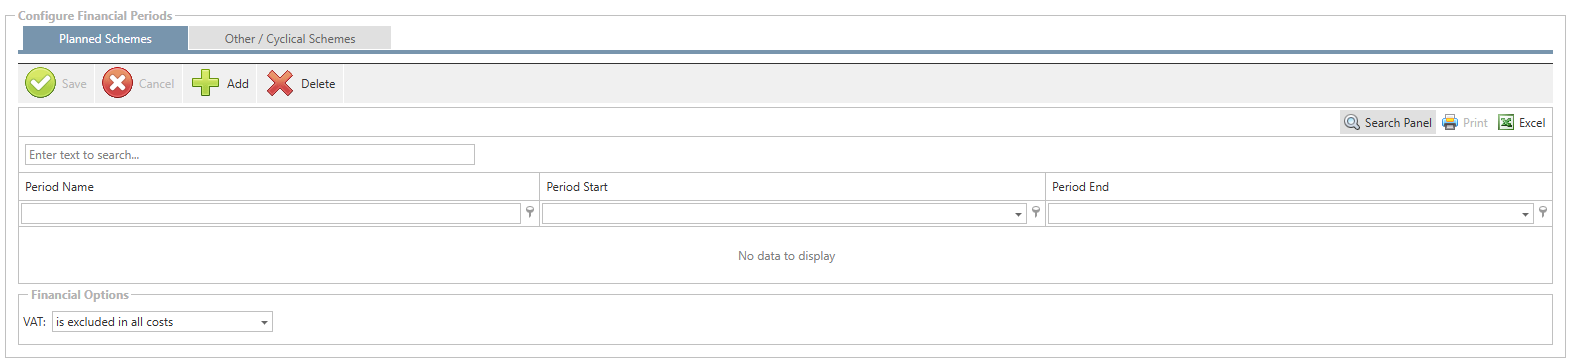The image size is (1569, 364).
Task: Click the Enter text to search field
Action: 250,154
